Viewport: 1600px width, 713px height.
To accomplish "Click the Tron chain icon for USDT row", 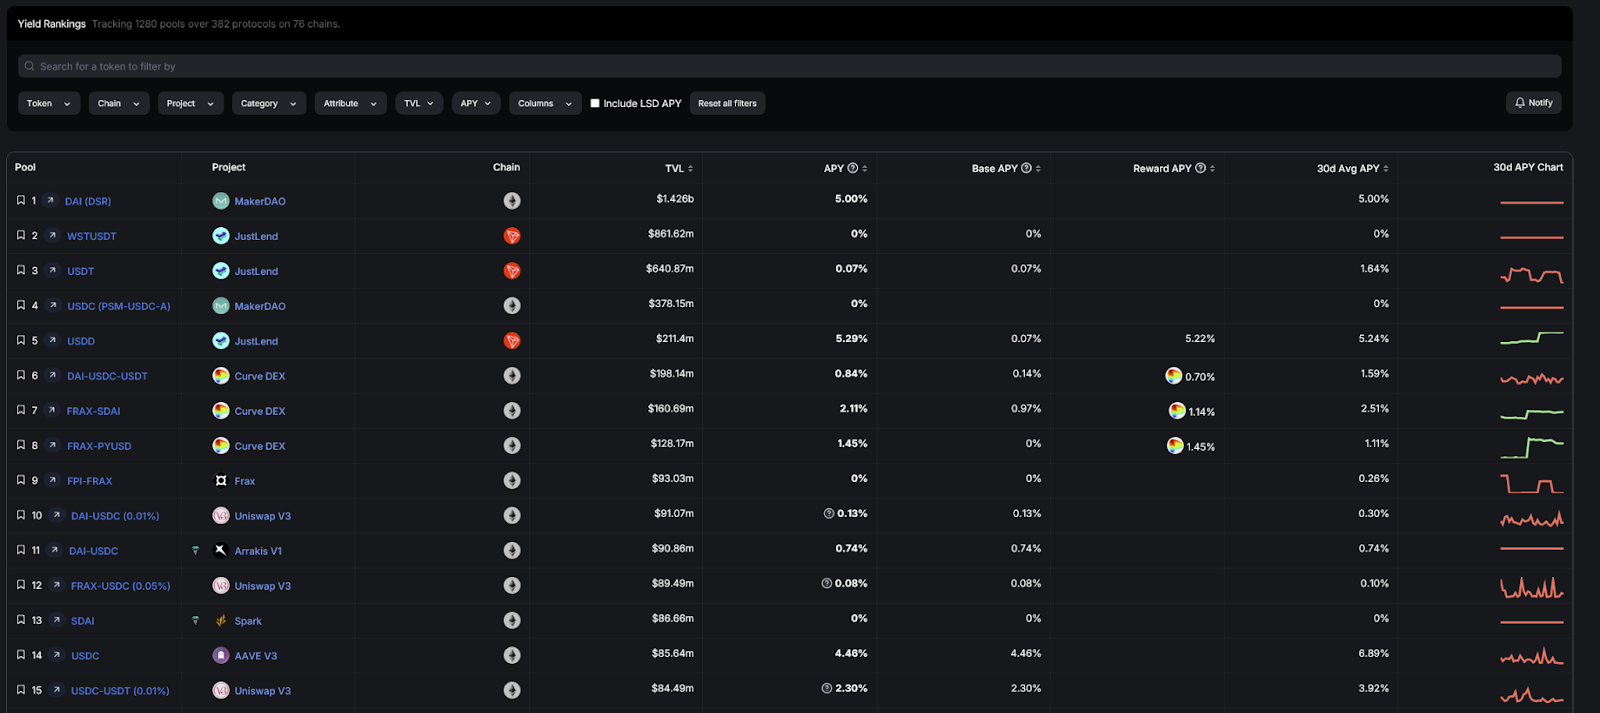I will [512, 271].
